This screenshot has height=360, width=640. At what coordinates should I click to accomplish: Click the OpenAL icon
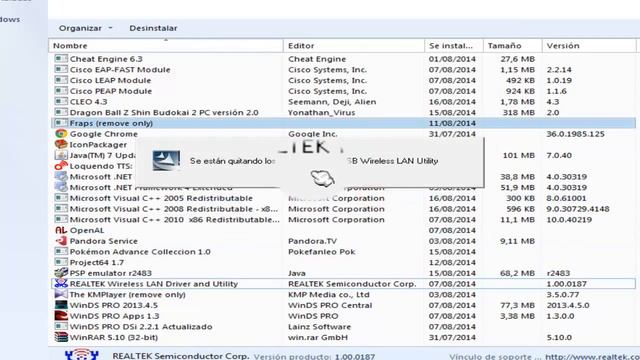coord(61,230)
